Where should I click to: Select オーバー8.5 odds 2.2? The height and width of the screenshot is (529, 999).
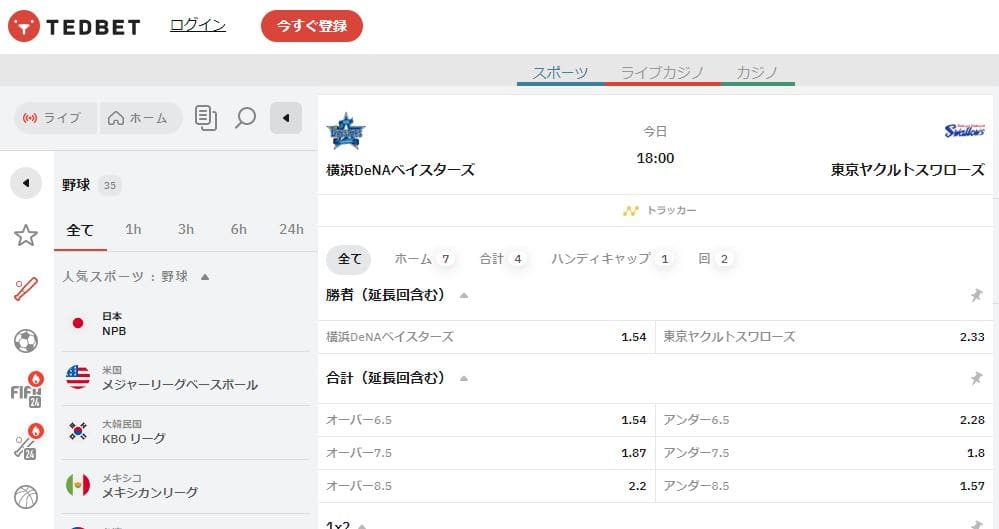[486, 486]
